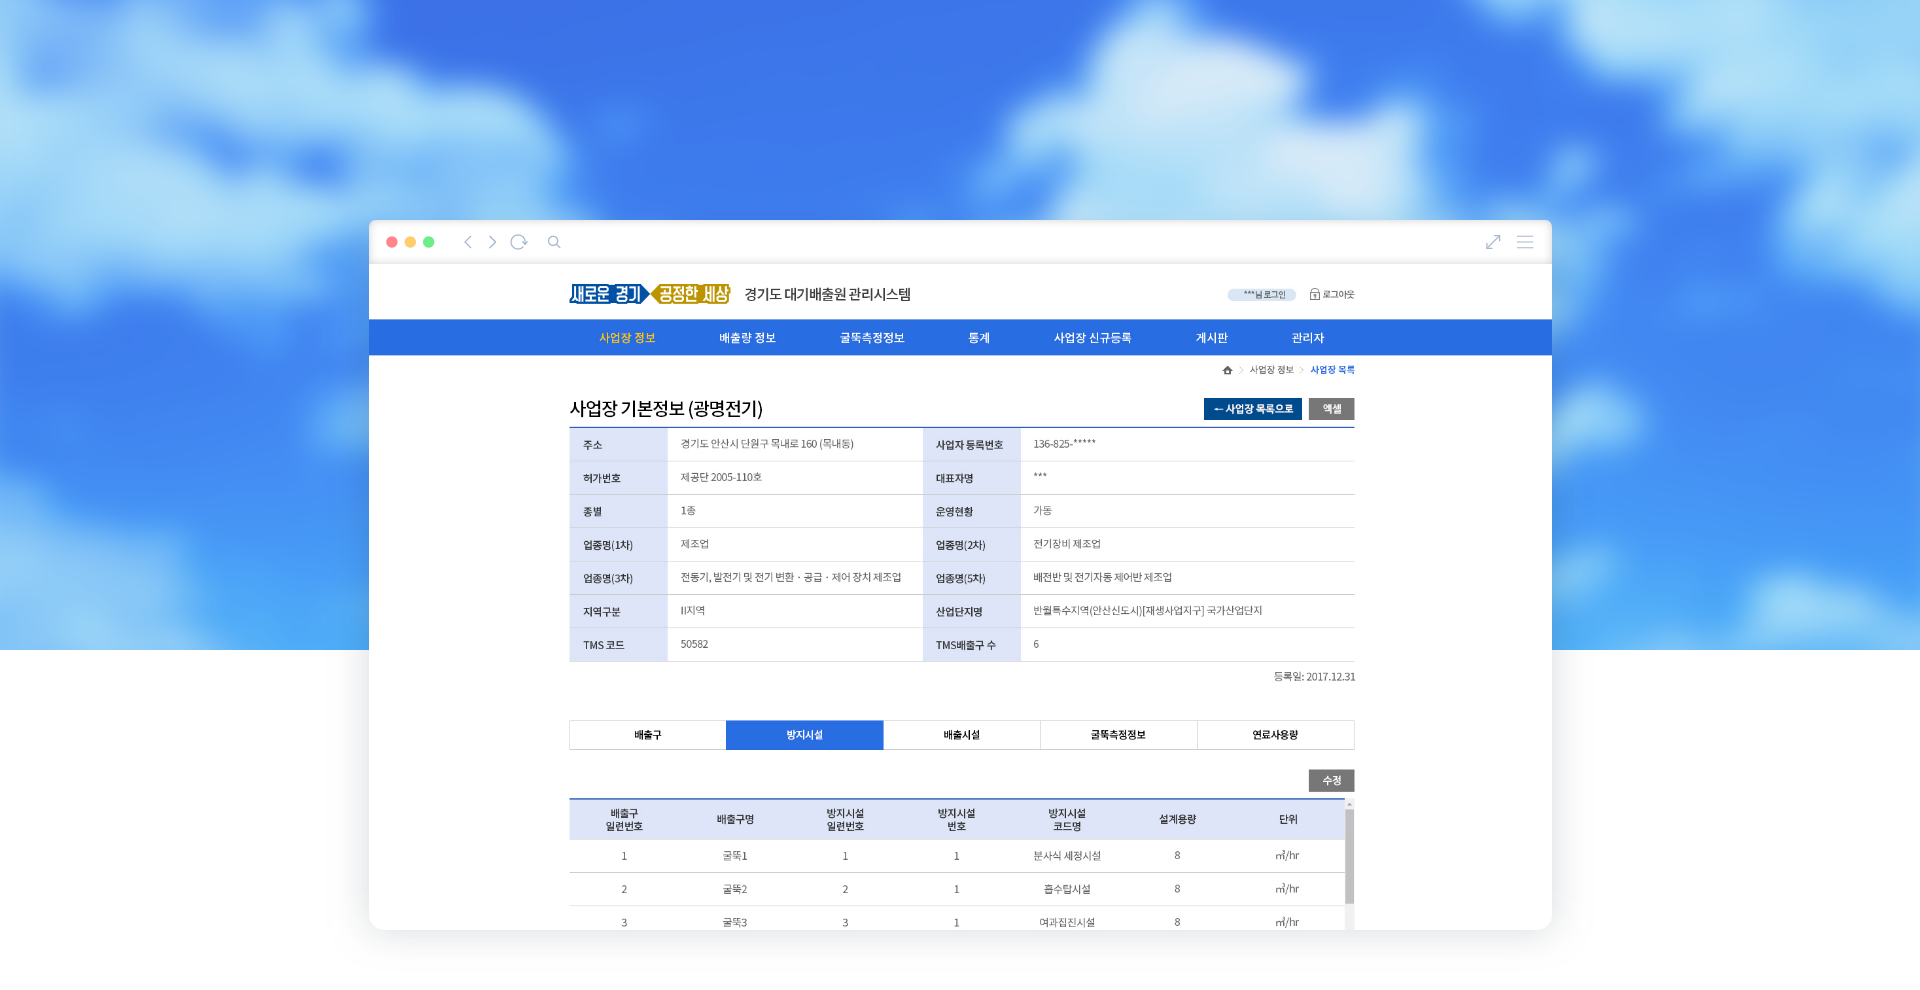Click the magnifier search icon in browser bar
This screenshot has height=990, width=1920.
click(554, 242)
